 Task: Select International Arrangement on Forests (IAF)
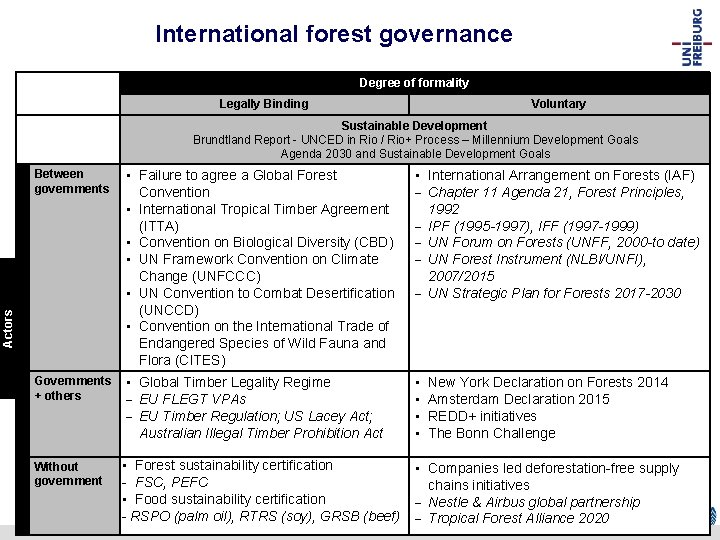tap(561, 175)
